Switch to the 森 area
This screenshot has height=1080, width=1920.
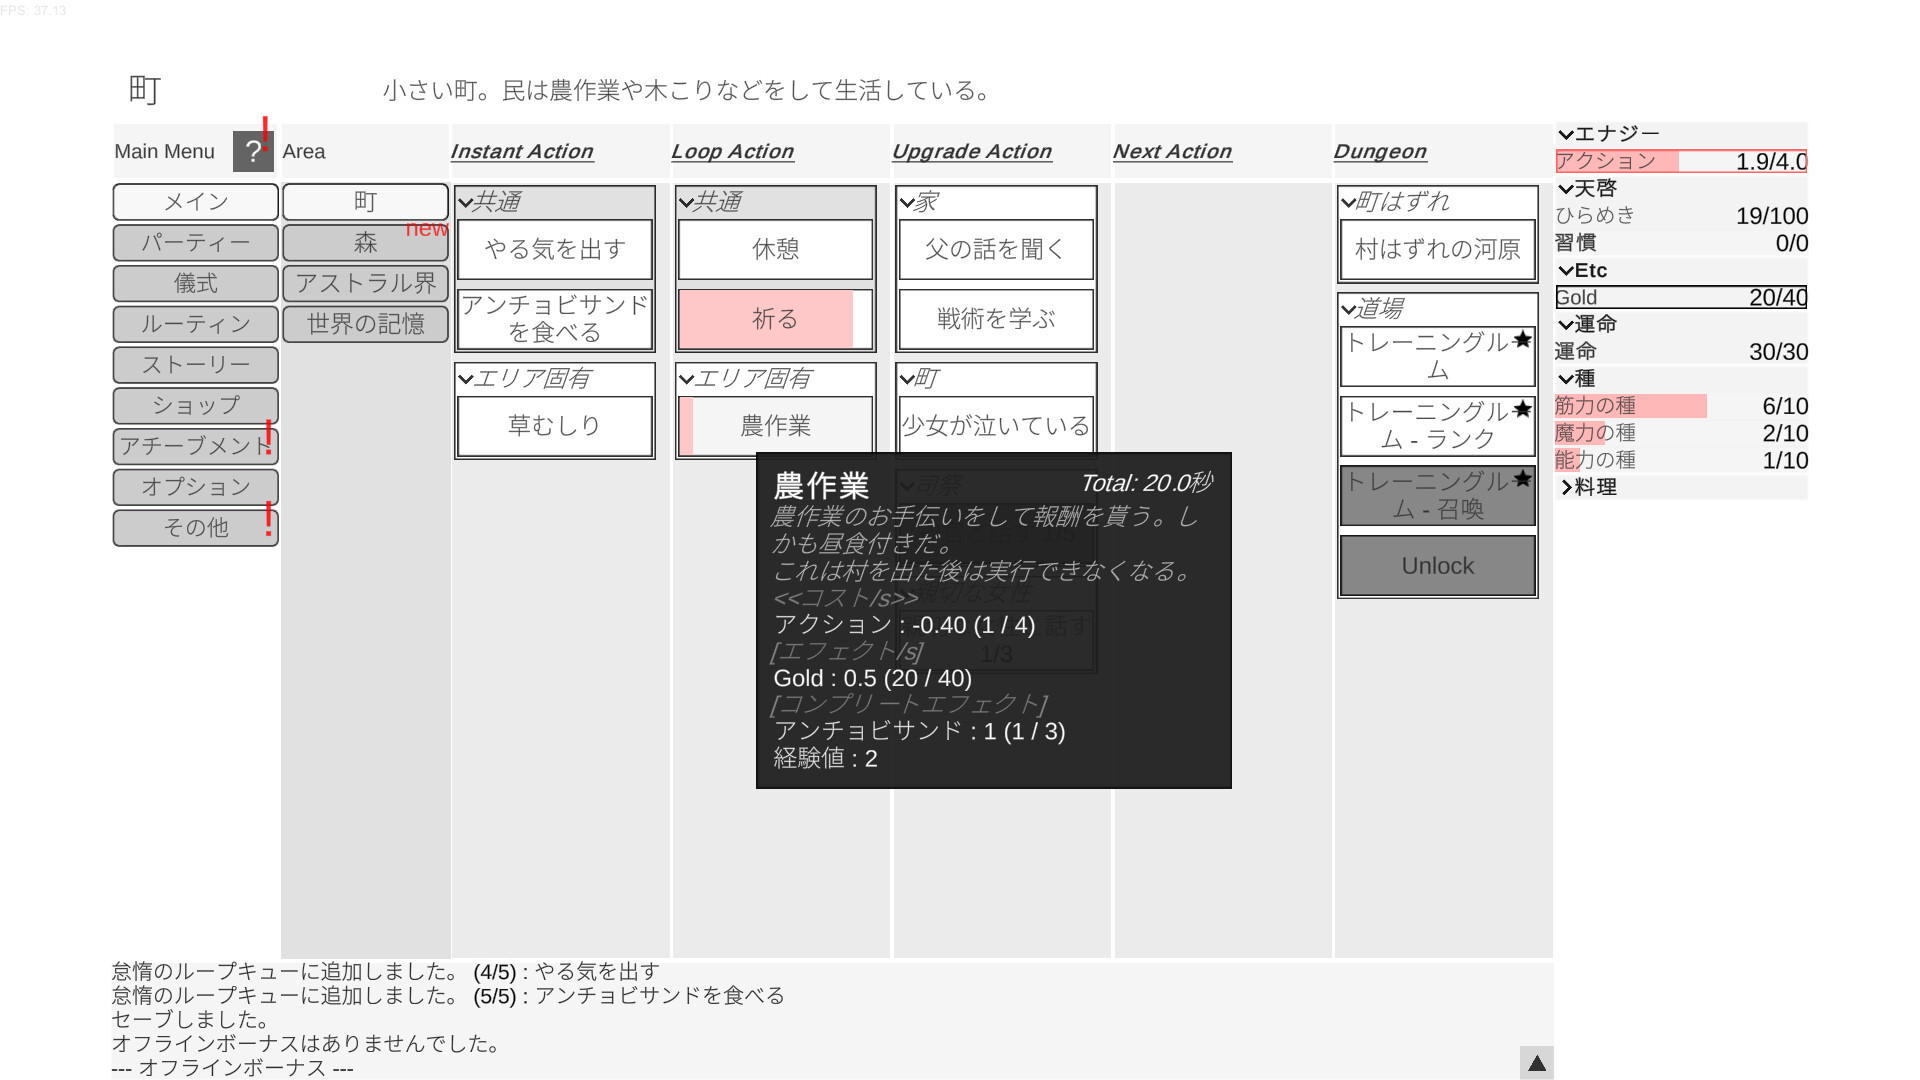(365, 243)
